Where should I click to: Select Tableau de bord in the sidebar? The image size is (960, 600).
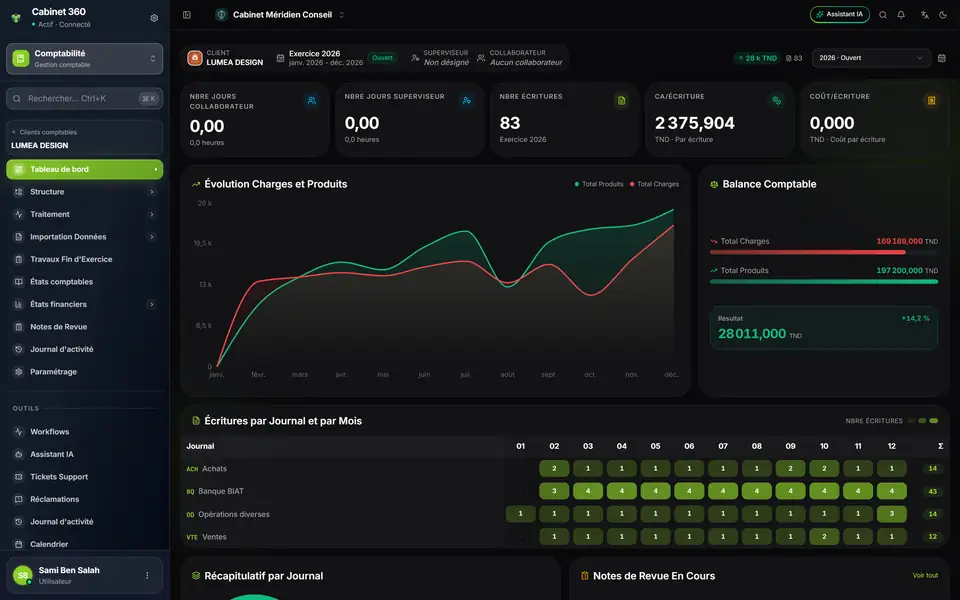click(x=84, y=170)
